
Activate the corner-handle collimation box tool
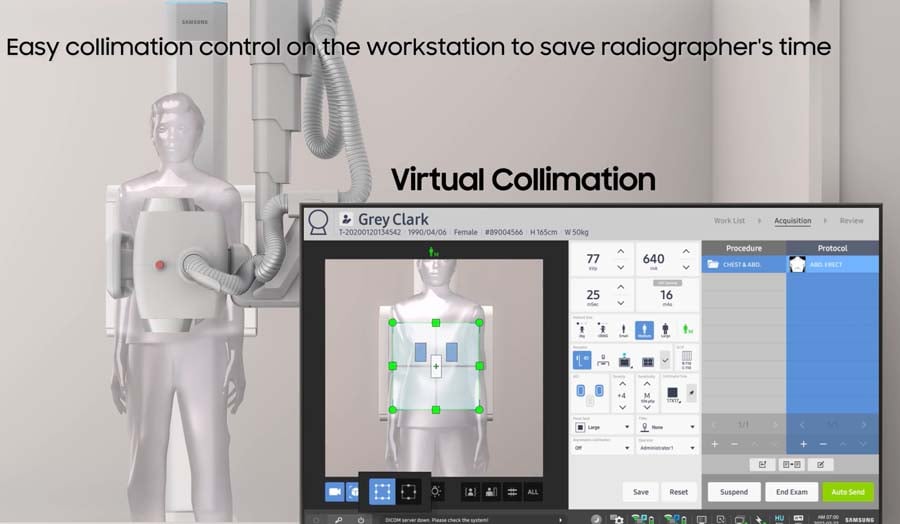(x=382, y=492)
